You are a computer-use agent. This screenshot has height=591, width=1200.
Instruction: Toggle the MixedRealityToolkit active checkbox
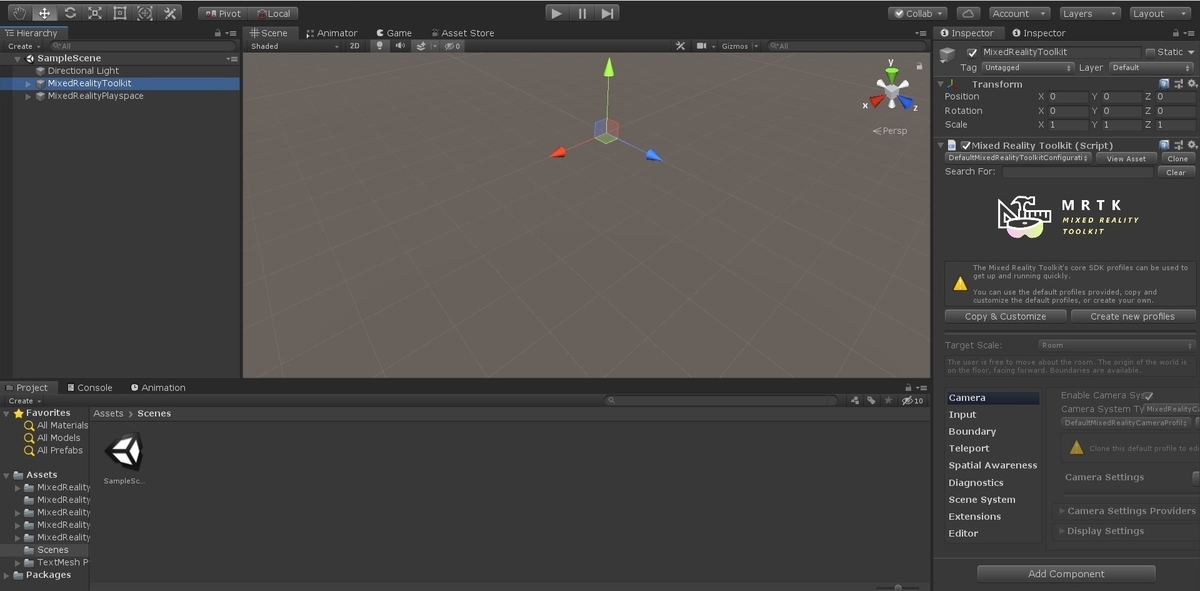click(x=972, y=52)
